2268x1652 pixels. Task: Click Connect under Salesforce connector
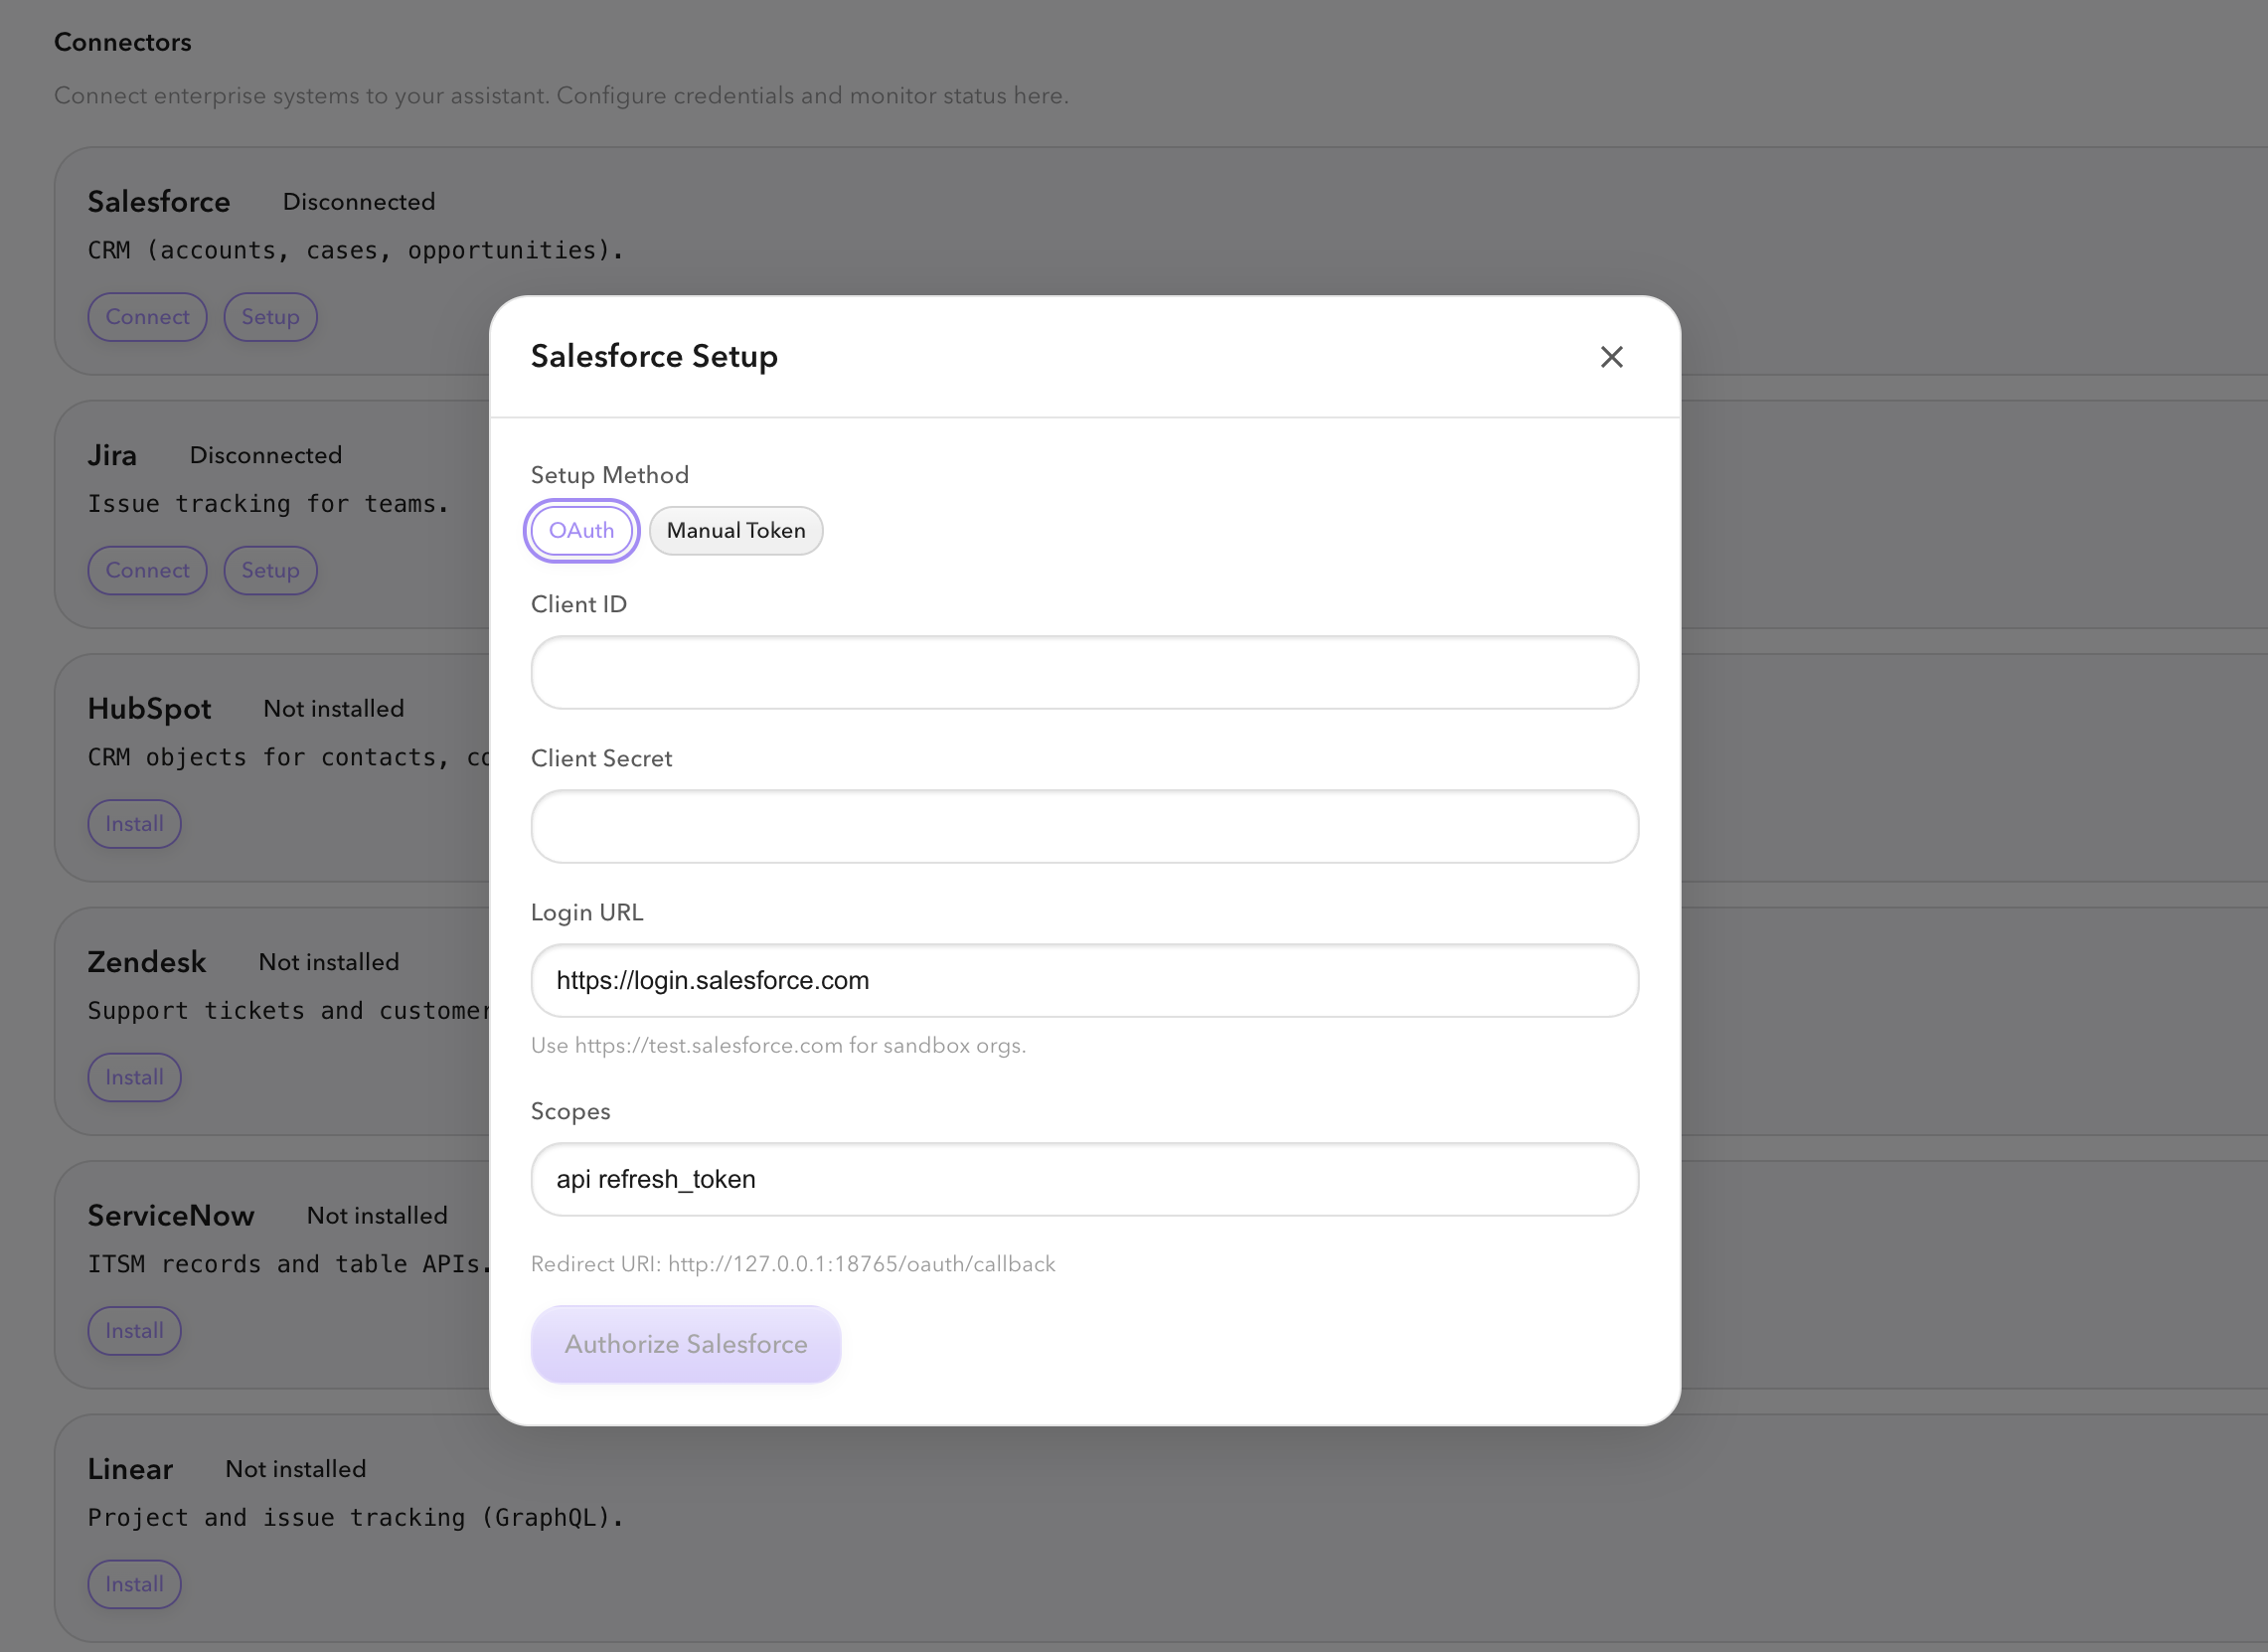[147, 317]
